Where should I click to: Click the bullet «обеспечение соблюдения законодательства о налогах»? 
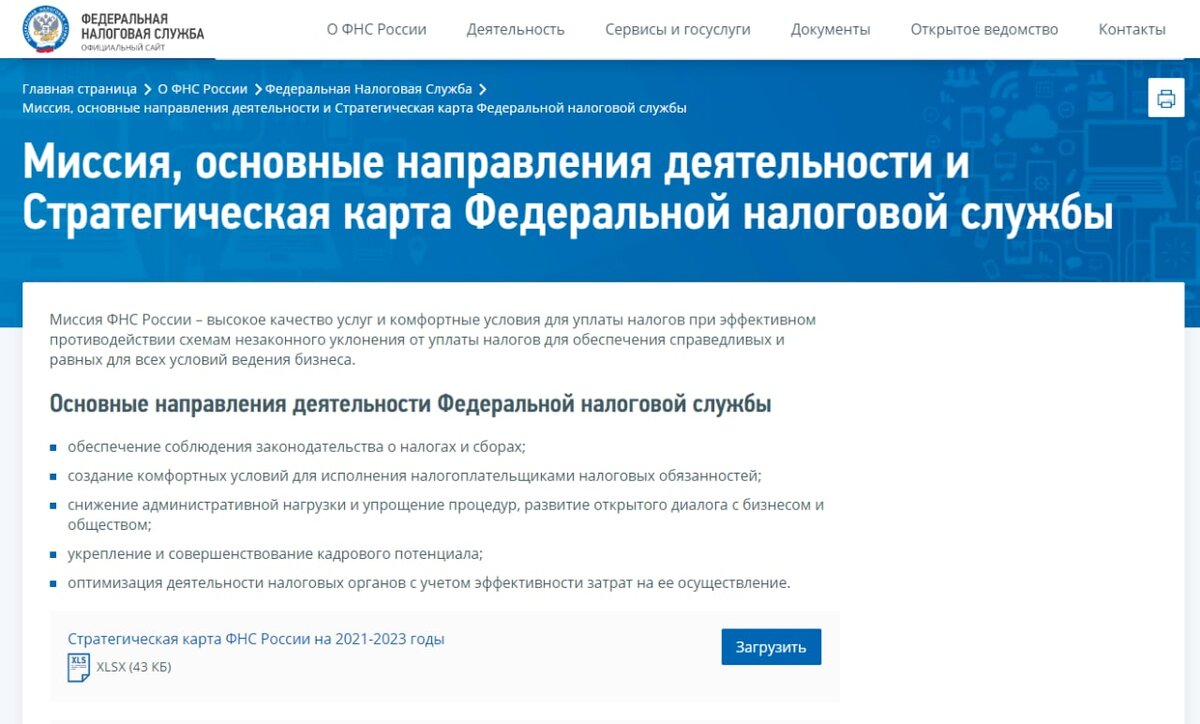(x=297, y=447)
